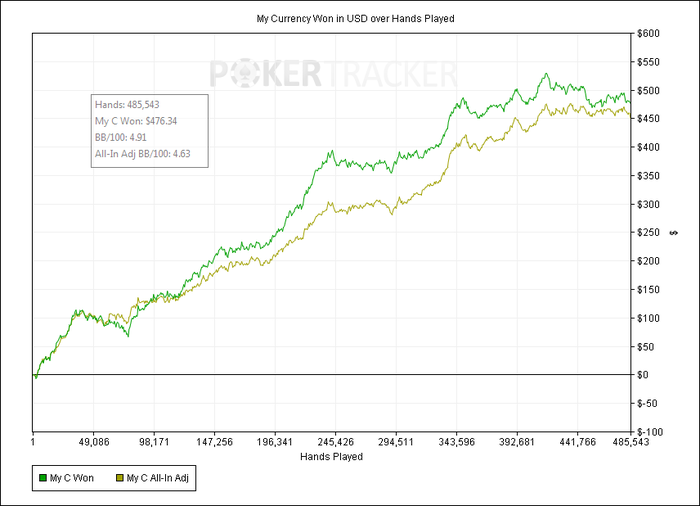
Task: Click the $500 y-axis tick label
Action: [x=648, y=91]
